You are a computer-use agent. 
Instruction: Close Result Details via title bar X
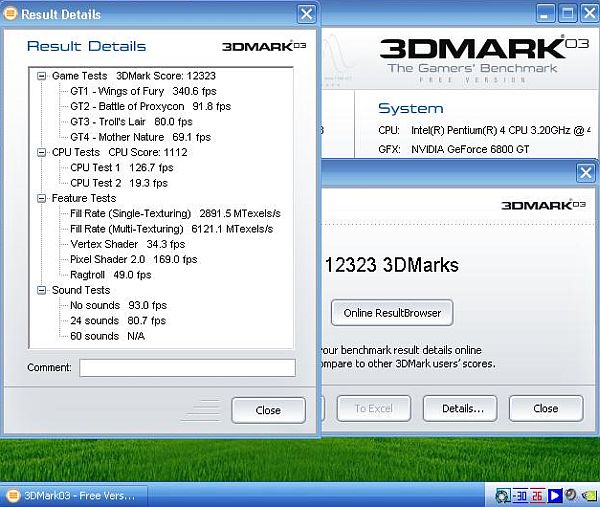point(307,14)
